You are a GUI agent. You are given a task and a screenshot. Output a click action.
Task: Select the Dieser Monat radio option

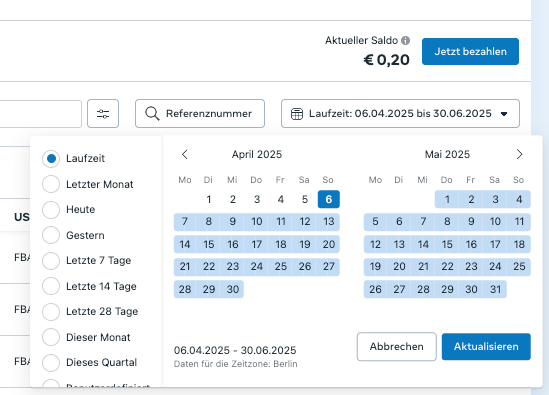coord(51,337)
